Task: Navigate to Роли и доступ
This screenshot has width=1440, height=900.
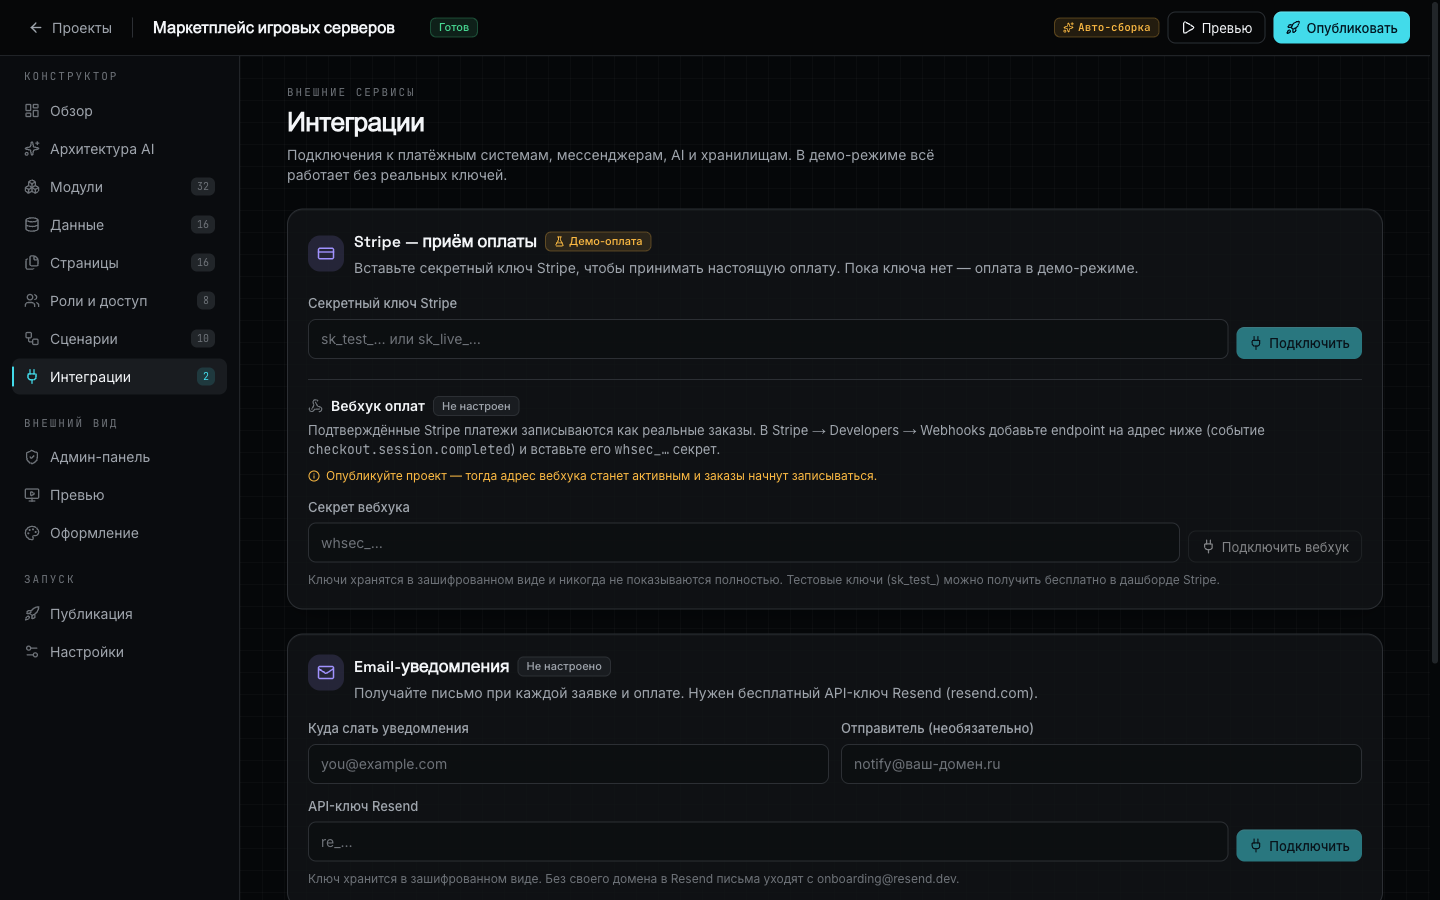Action: tap(120, 301)
